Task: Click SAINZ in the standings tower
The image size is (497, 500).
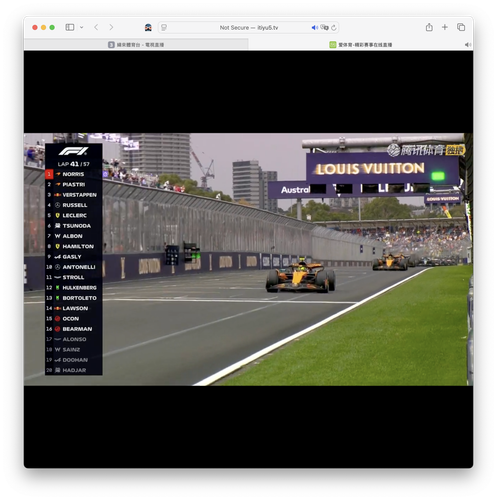Action: (x=71, y=350)
